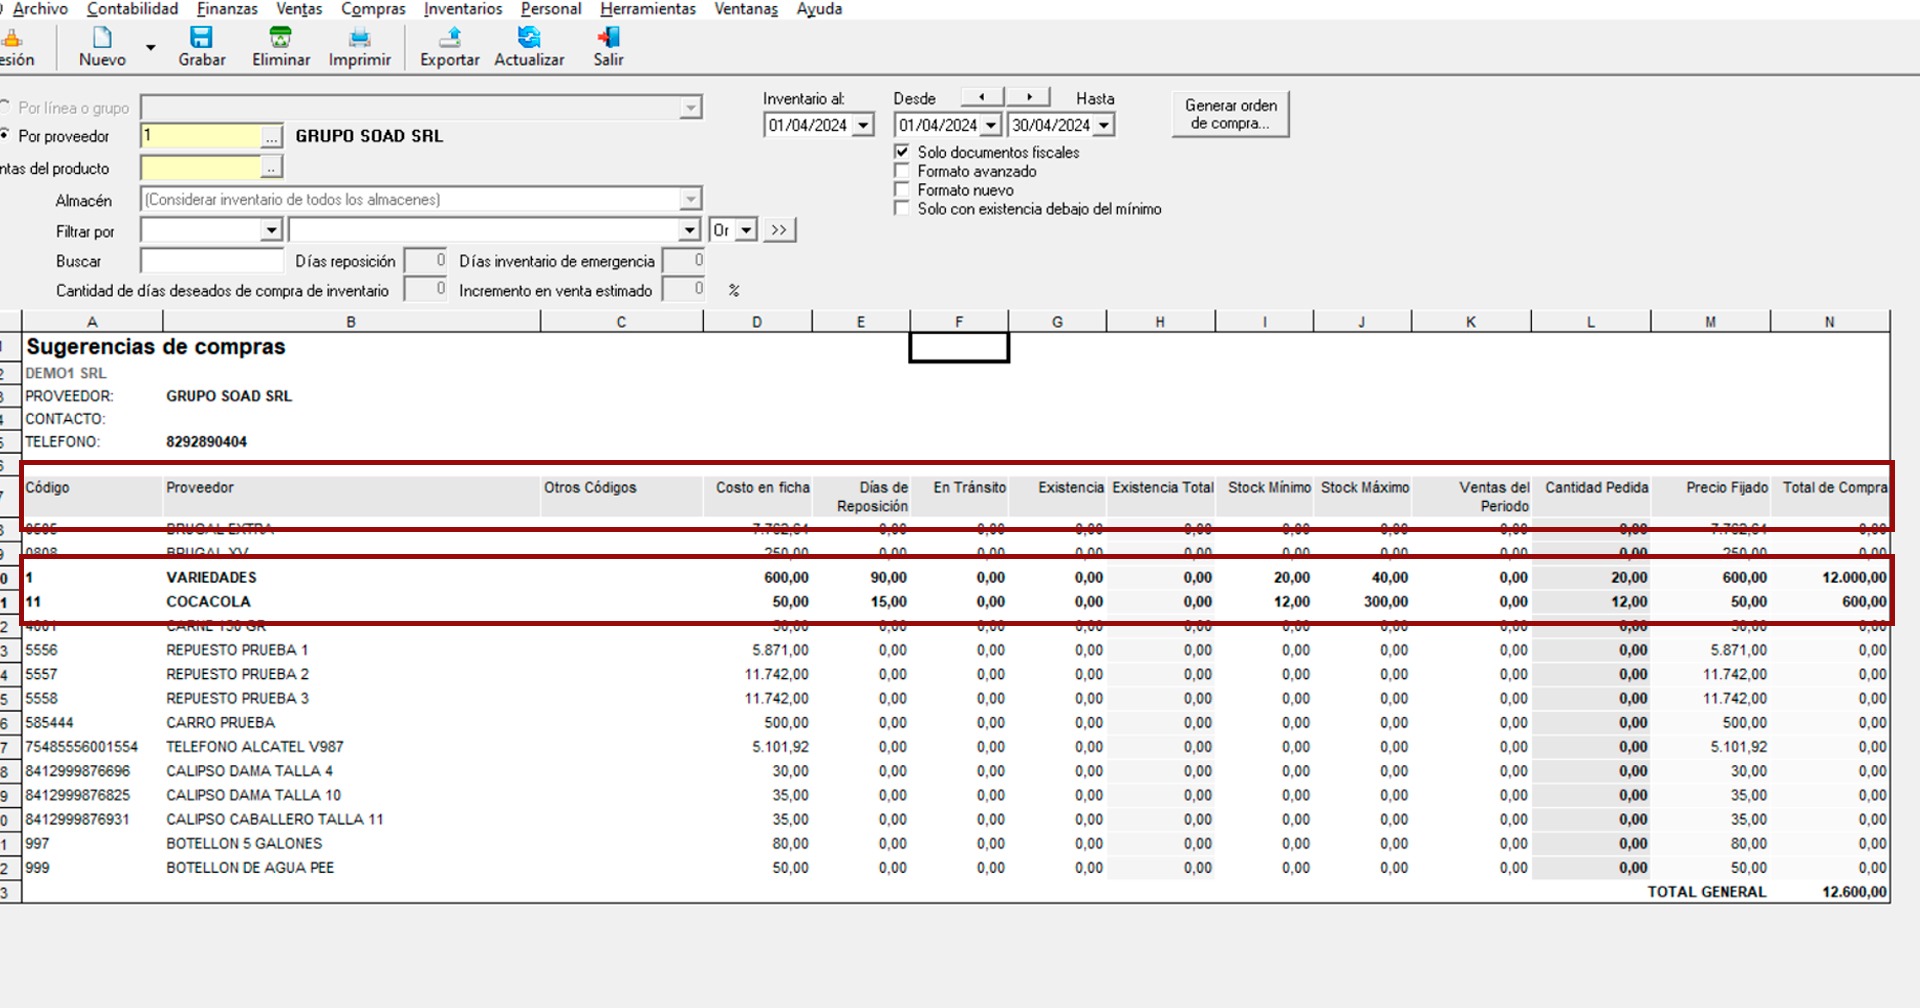Click the Imprimir printer icon
The height and width of the screenshot is (1008, 1920).
click(x=359, y=38)
